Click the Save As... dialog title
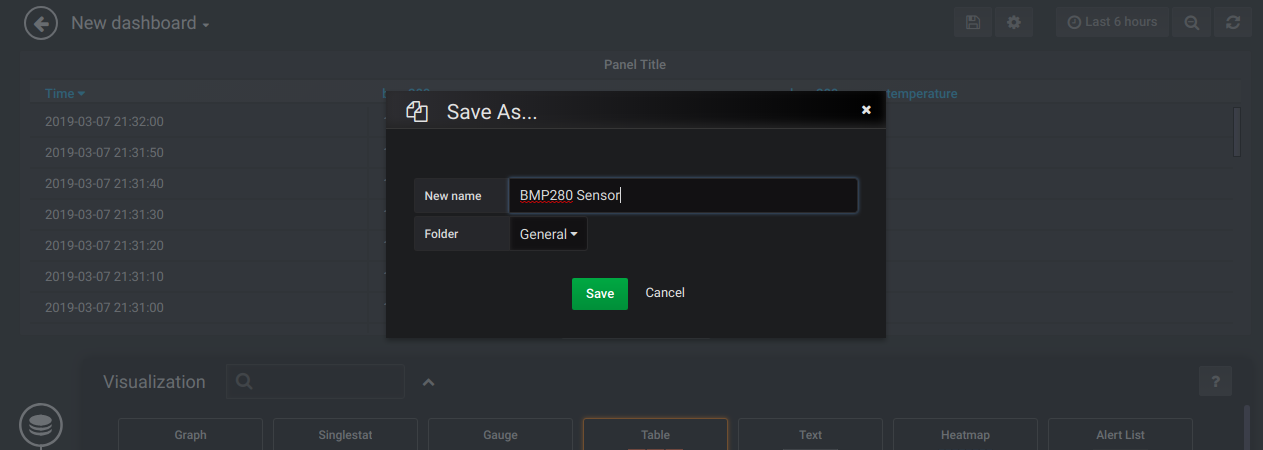 coord(491,112)
